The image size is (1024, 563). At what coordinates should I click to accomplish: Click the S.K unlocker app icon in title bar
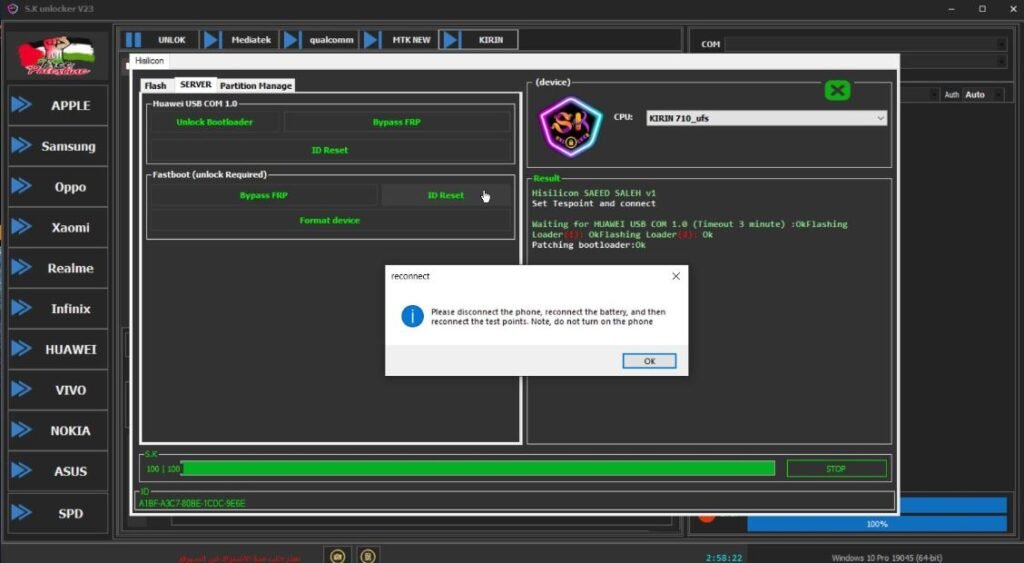click(x=12, y=8)
